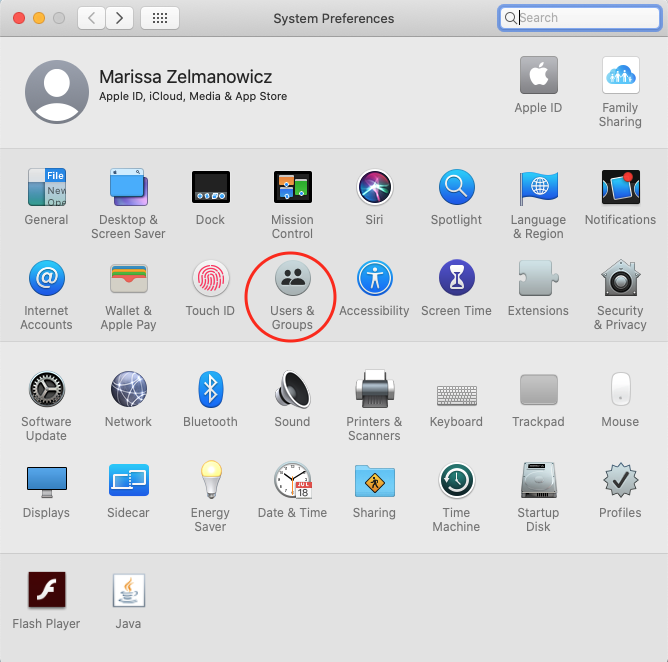Show all preferences with grid button
This screenshot has width=668, height=662.
[160, 18]
